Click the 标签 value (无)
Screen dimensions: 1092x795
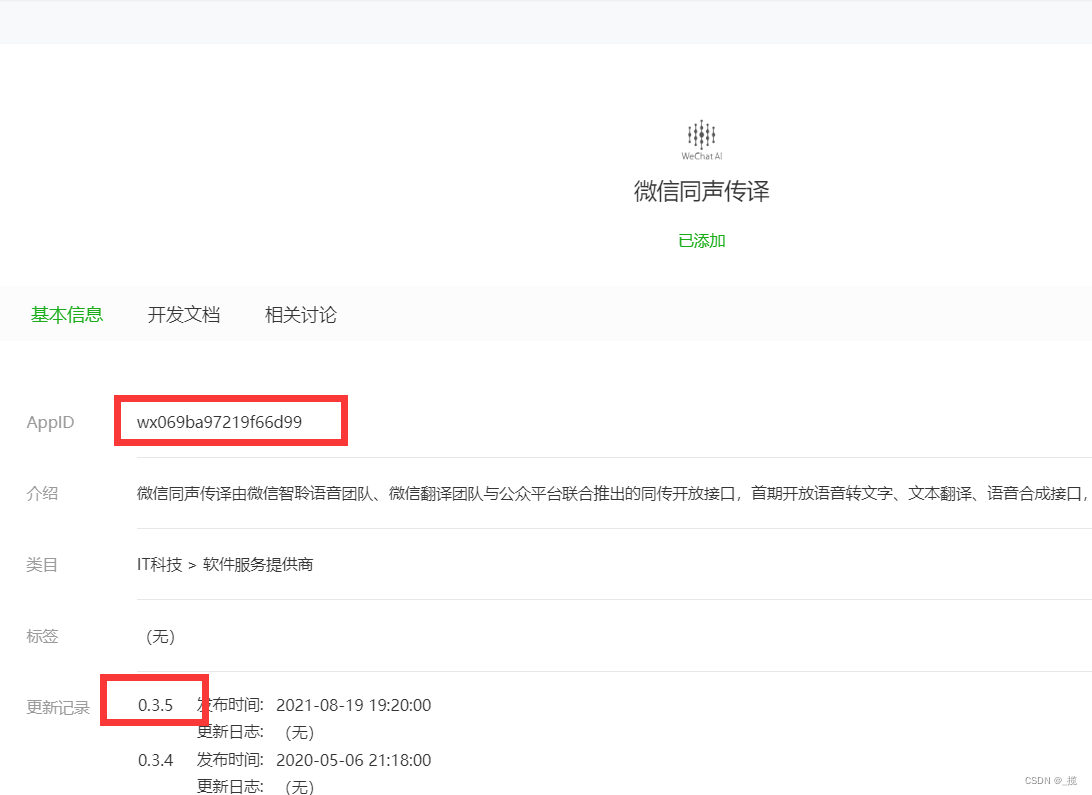click(160, 636)
